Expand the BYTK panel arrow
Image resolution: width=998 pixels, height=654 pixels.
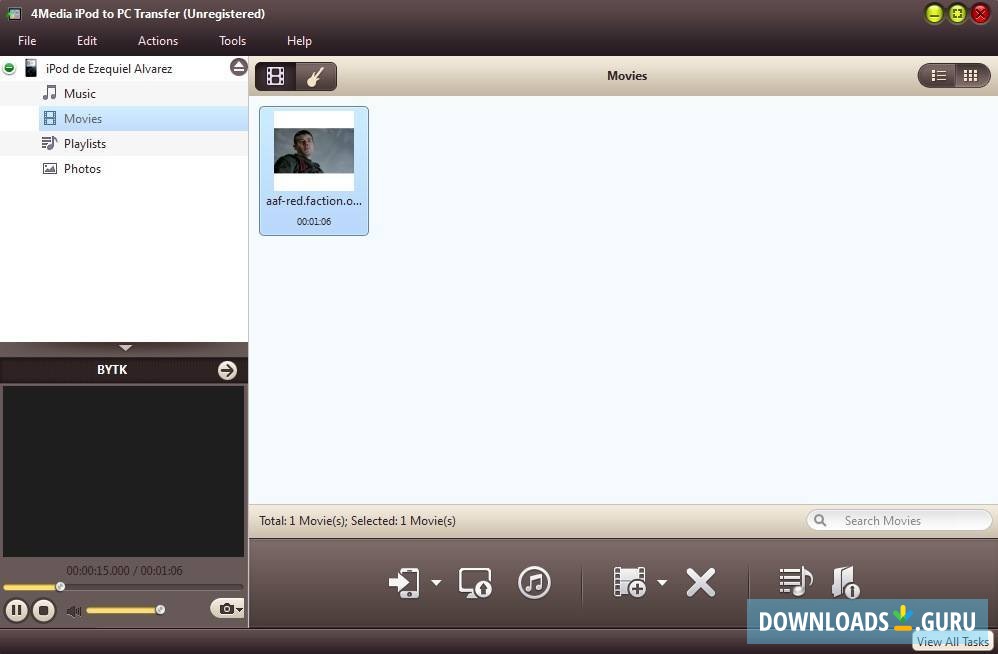point(227,369)
